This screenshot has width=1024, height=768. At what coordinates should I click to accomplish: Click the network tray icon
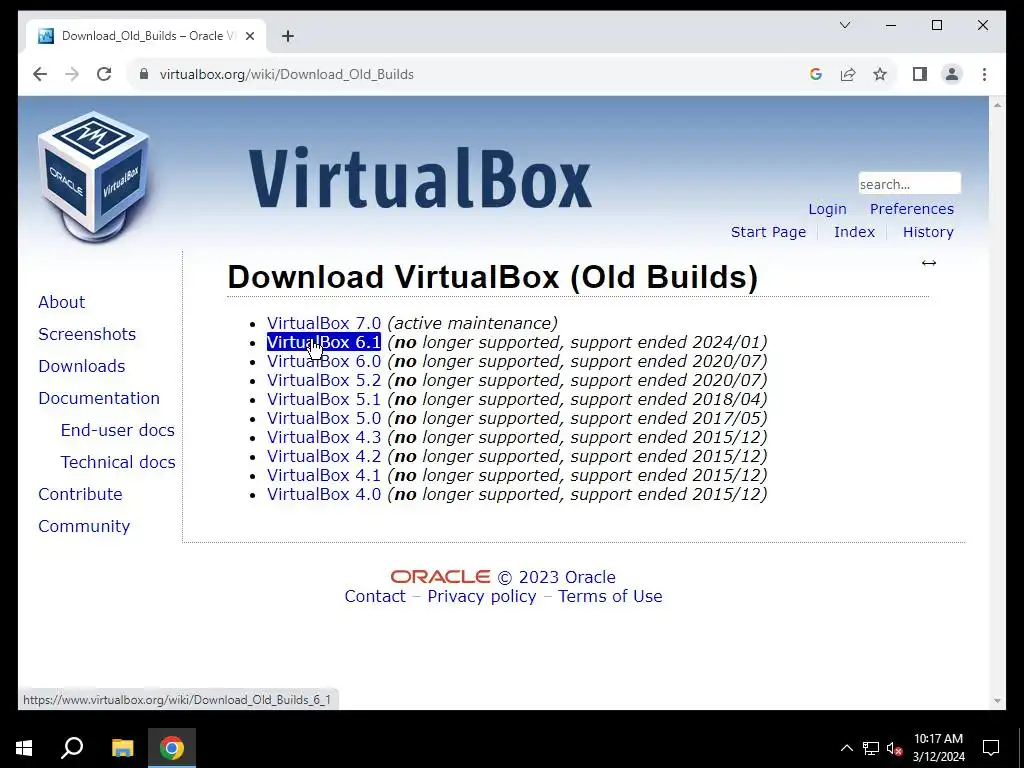tap(871, 748)
